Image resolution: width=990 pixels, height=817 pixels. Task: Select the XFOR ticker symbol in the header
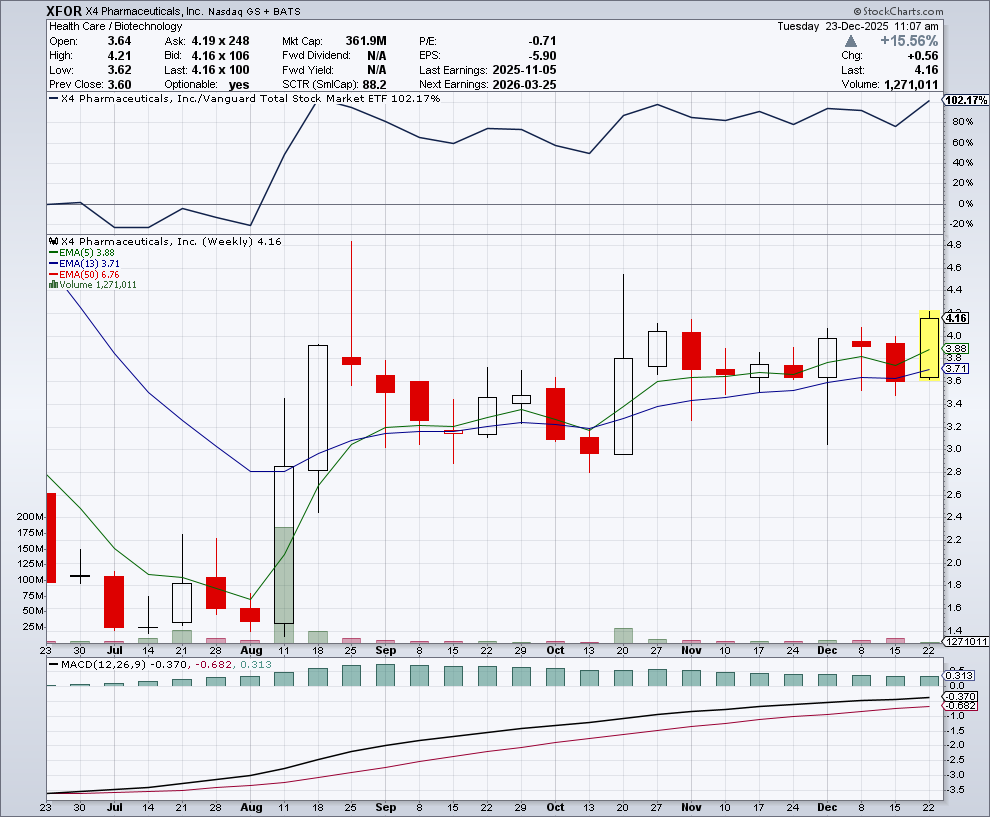click(x=64, y=11)
